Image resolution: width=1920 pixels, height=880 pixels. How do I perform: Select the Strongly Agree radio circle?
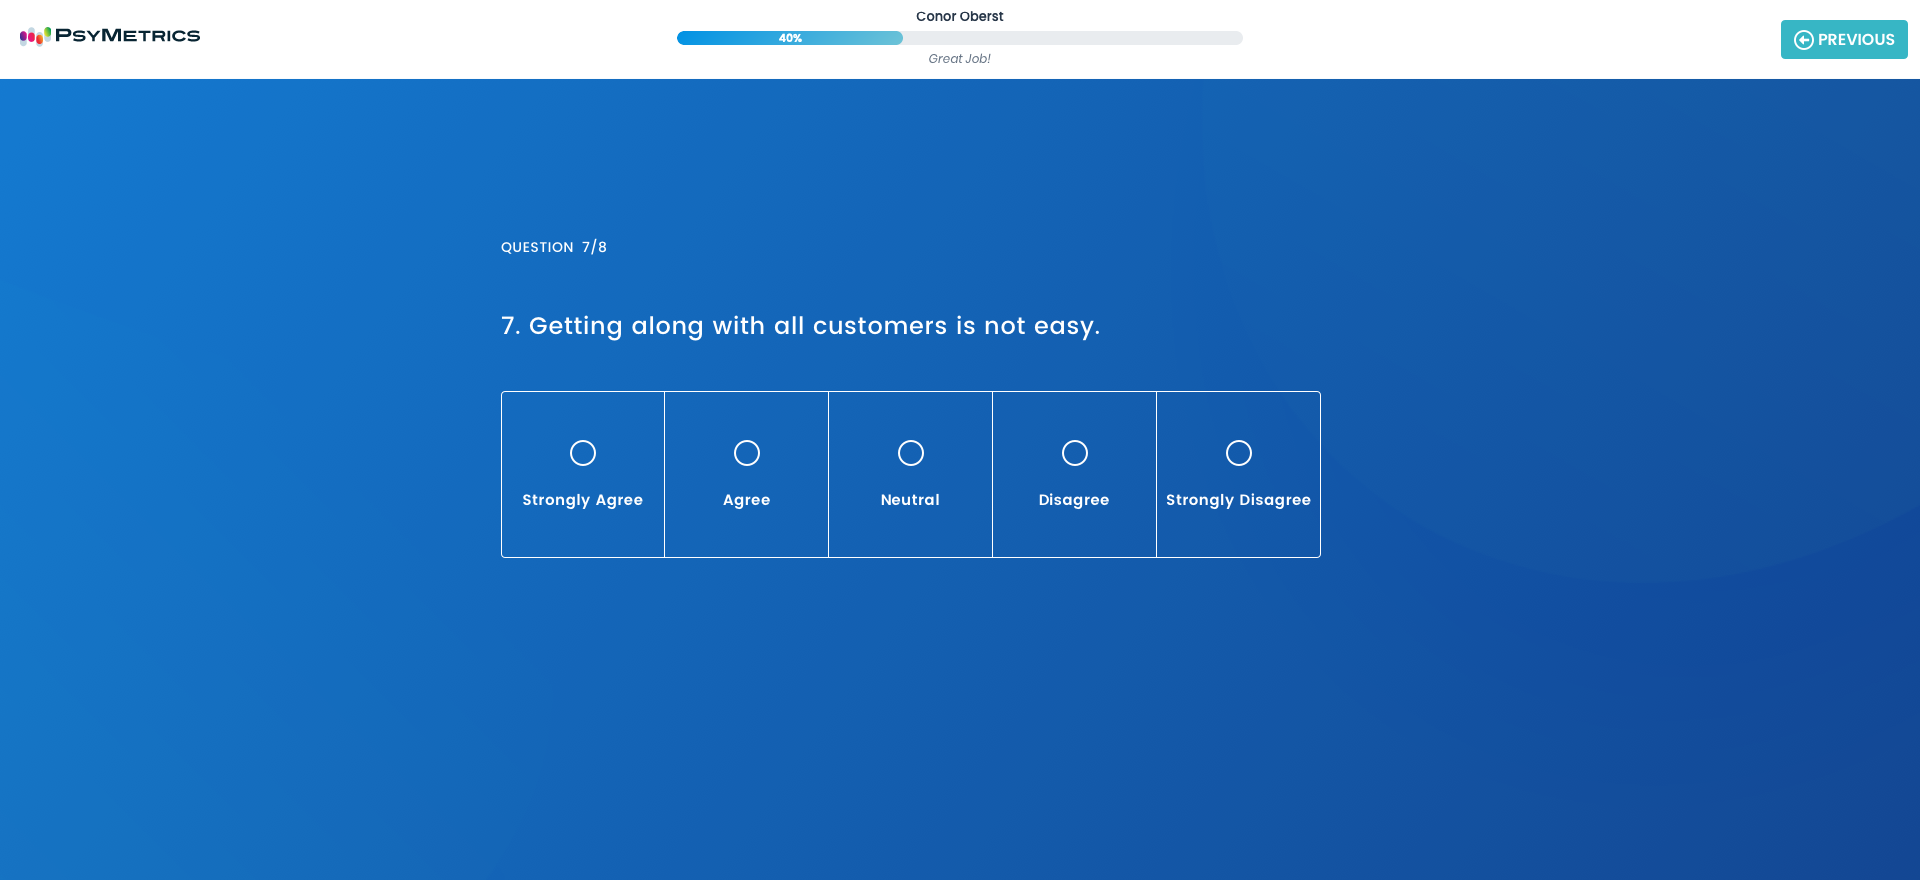[x=583, y=453]
